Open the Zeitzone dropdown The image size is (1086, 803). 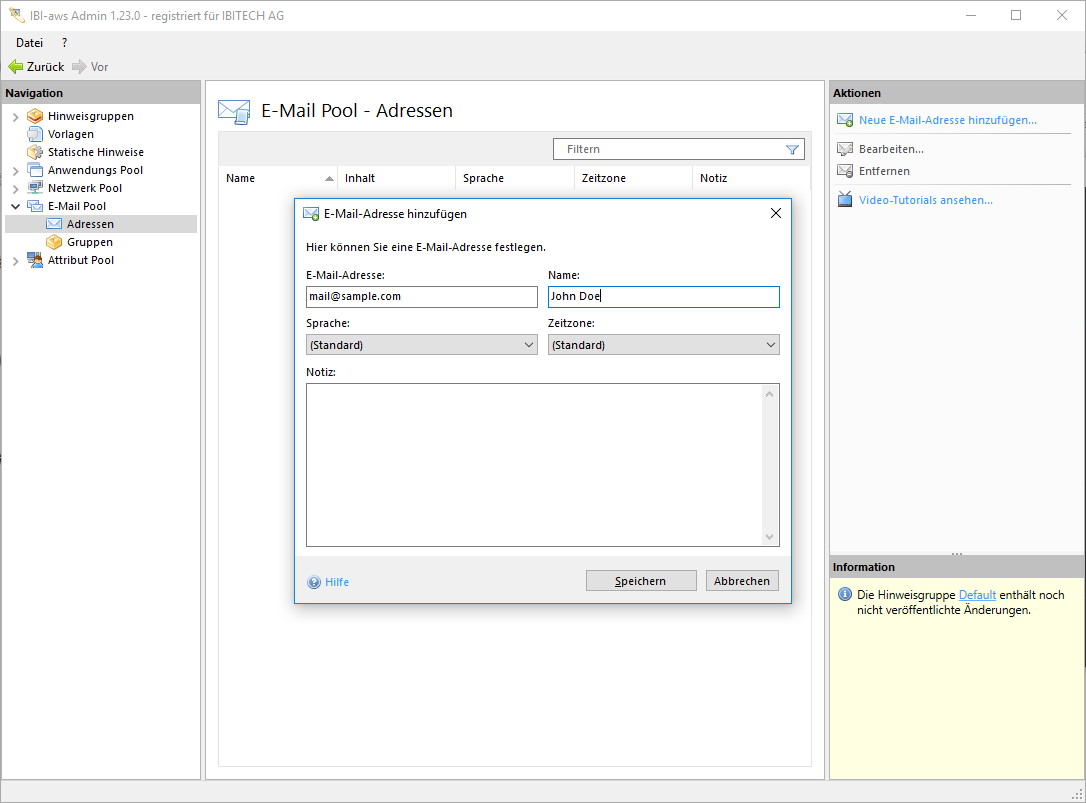[663, 345]
